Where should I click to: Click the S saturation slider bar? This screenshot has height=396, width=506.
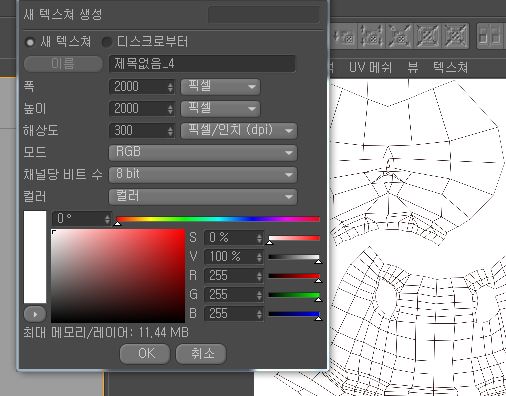point(294,238)
